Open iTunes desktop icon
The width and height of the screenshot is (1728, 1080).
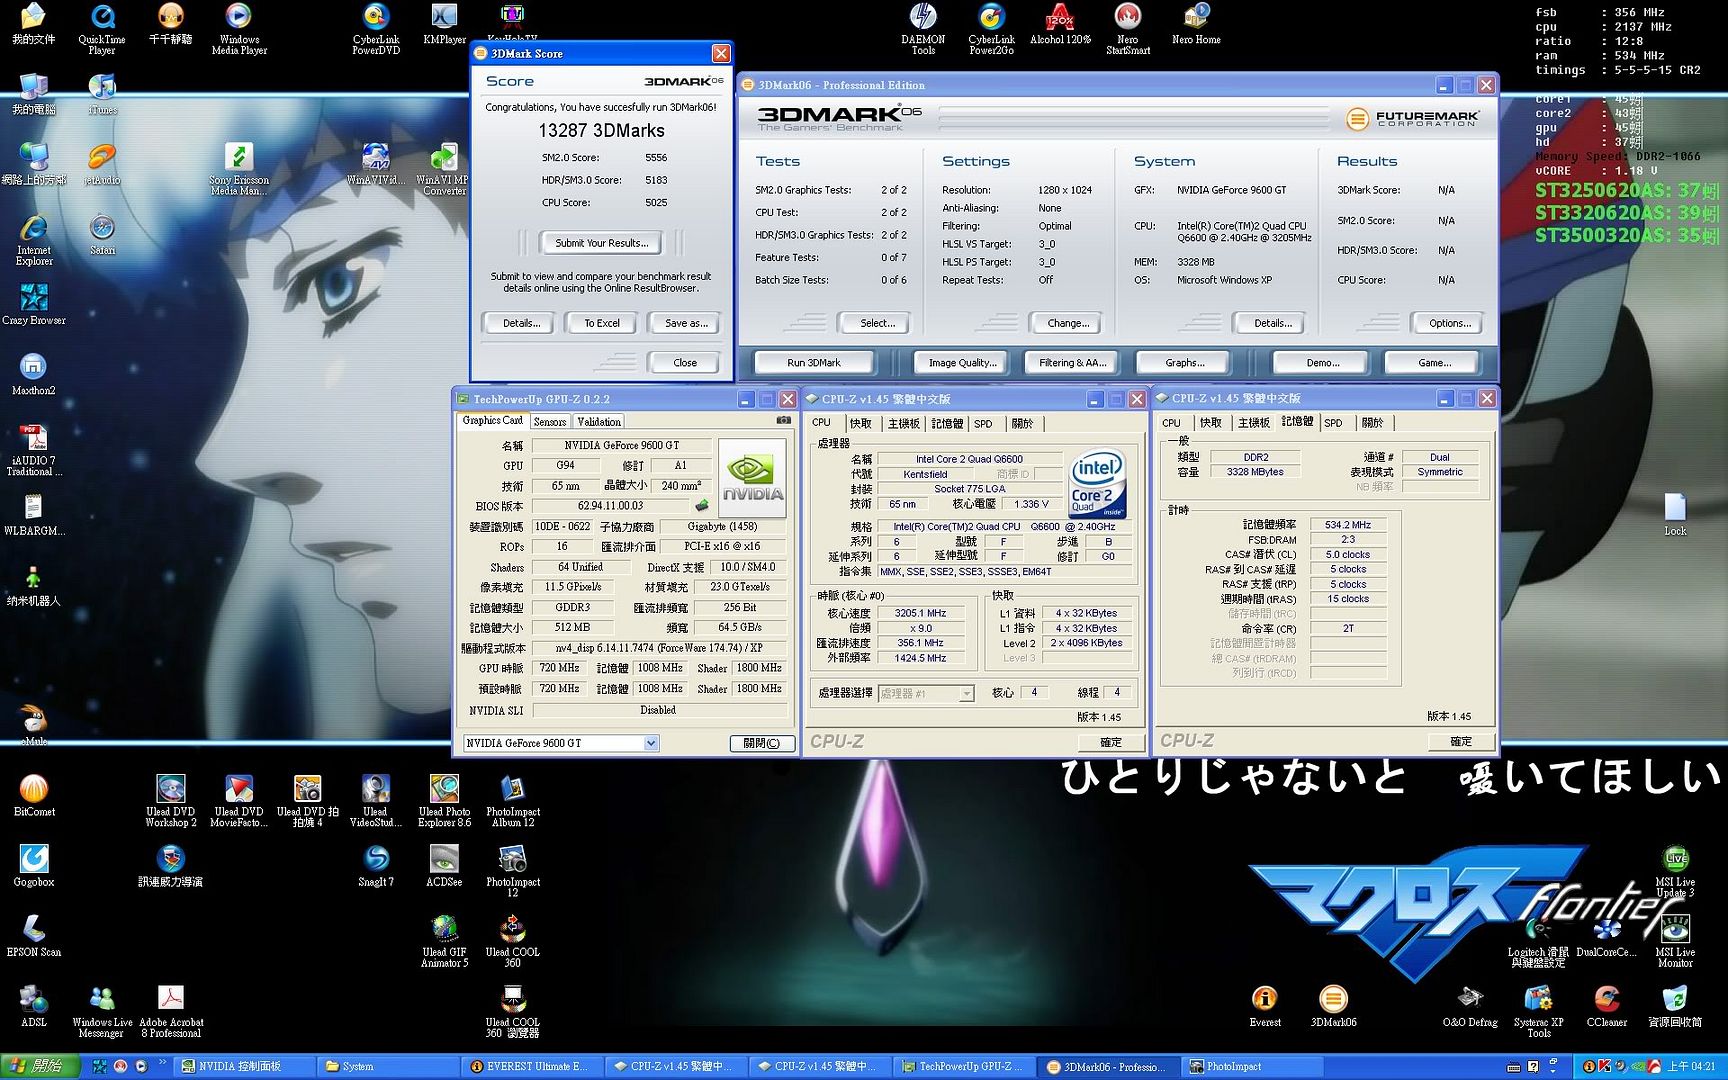[102, 94]
